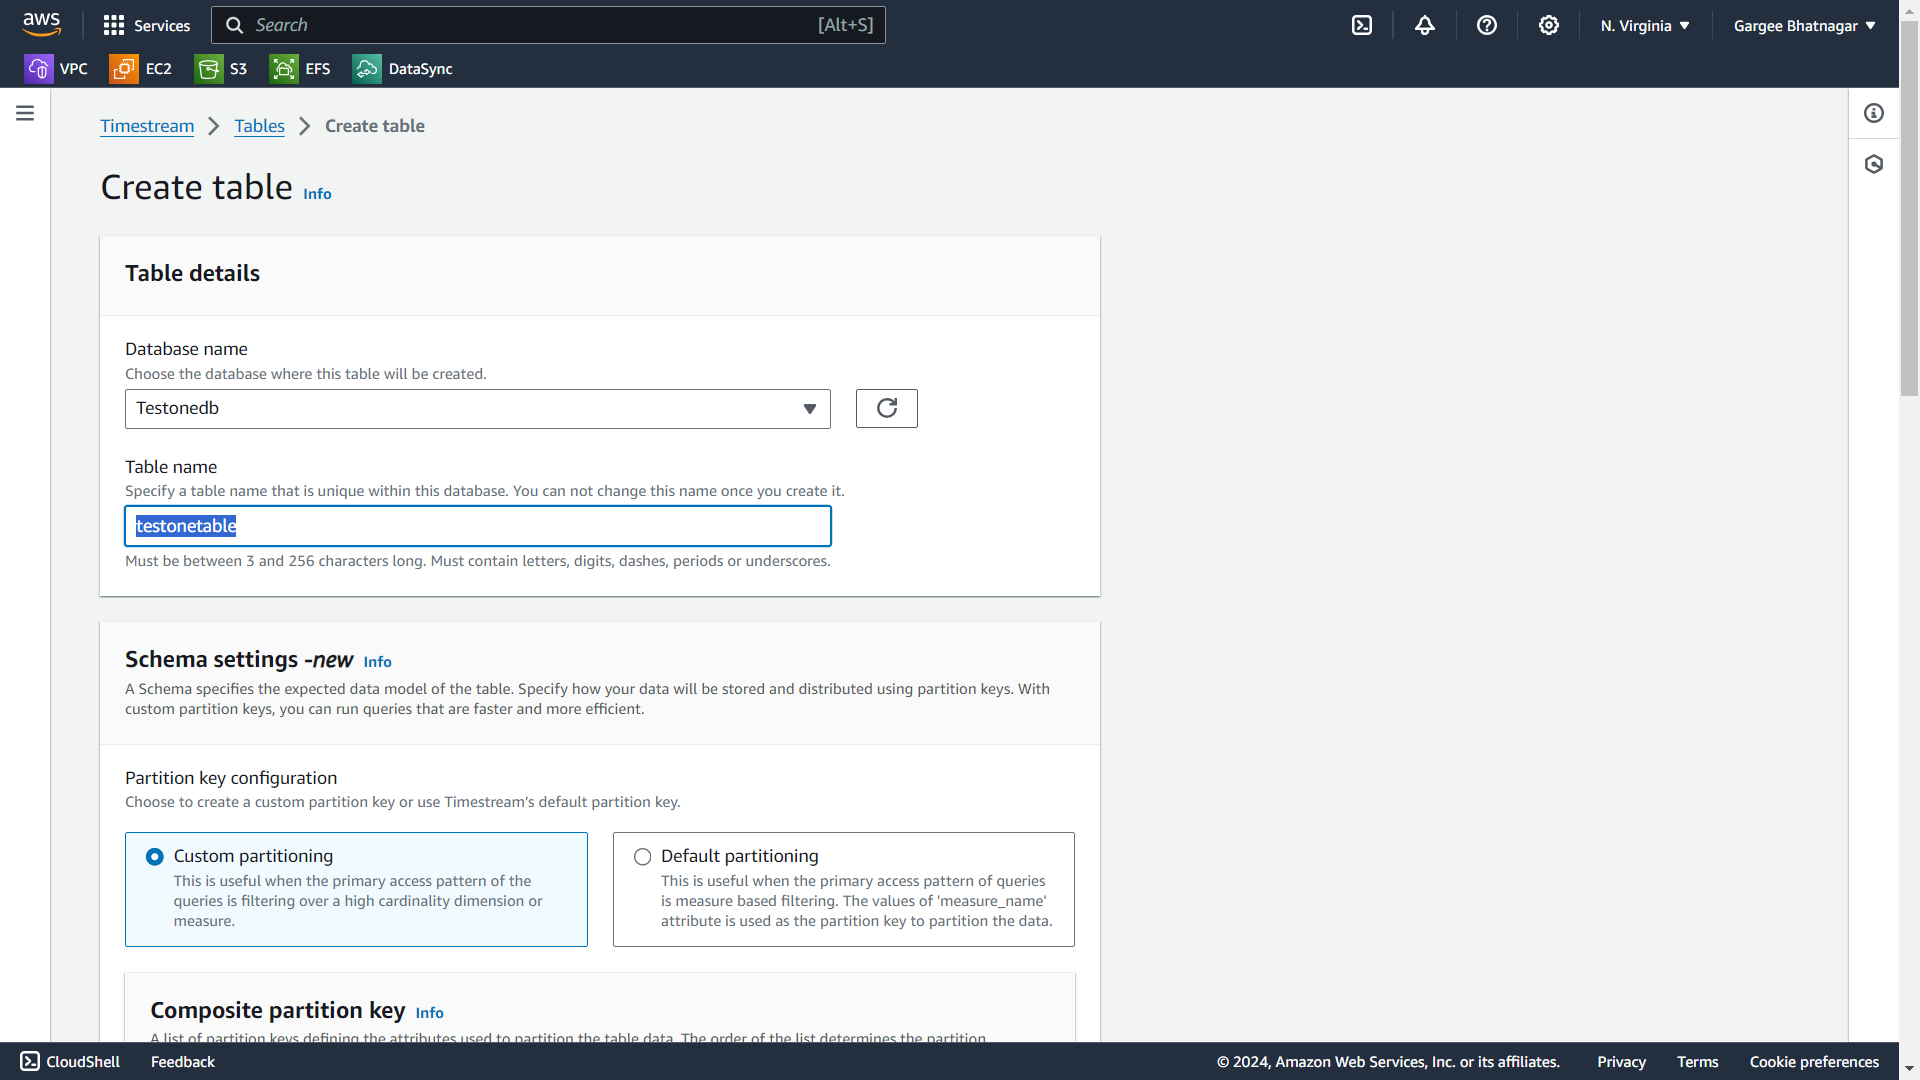The width and height of the screenshot is (1920, 1080).
Task: Open the notifications bell
Action: (x=1424, y=25)
